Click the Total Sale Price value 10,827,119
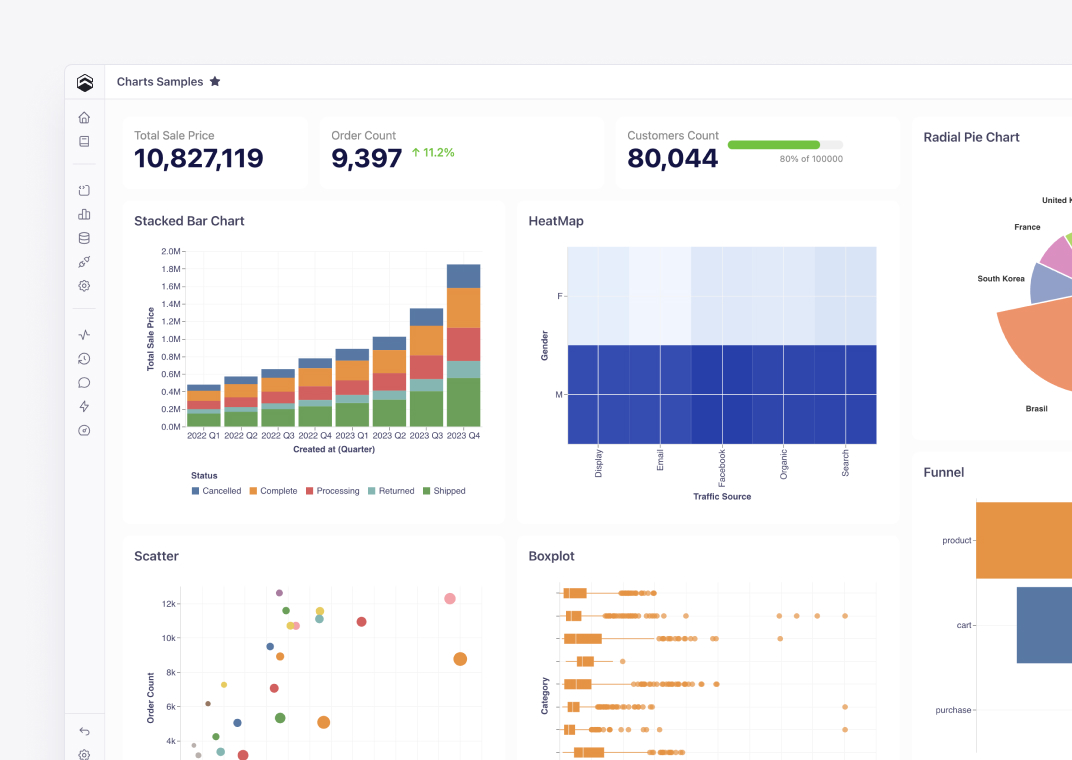Image resolution: width=1072 pixels, height=760 pixels. [198, 159]
